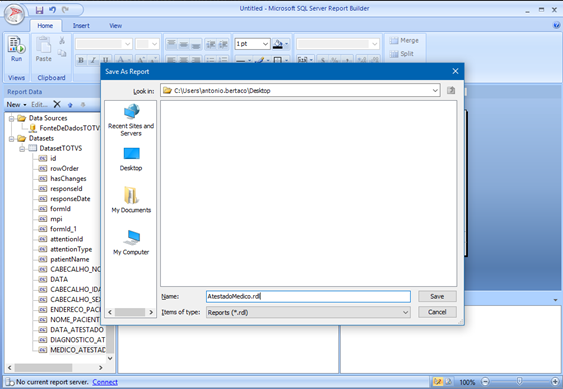
Task: Click the zoom out minus icon
Action: (485, 381)
